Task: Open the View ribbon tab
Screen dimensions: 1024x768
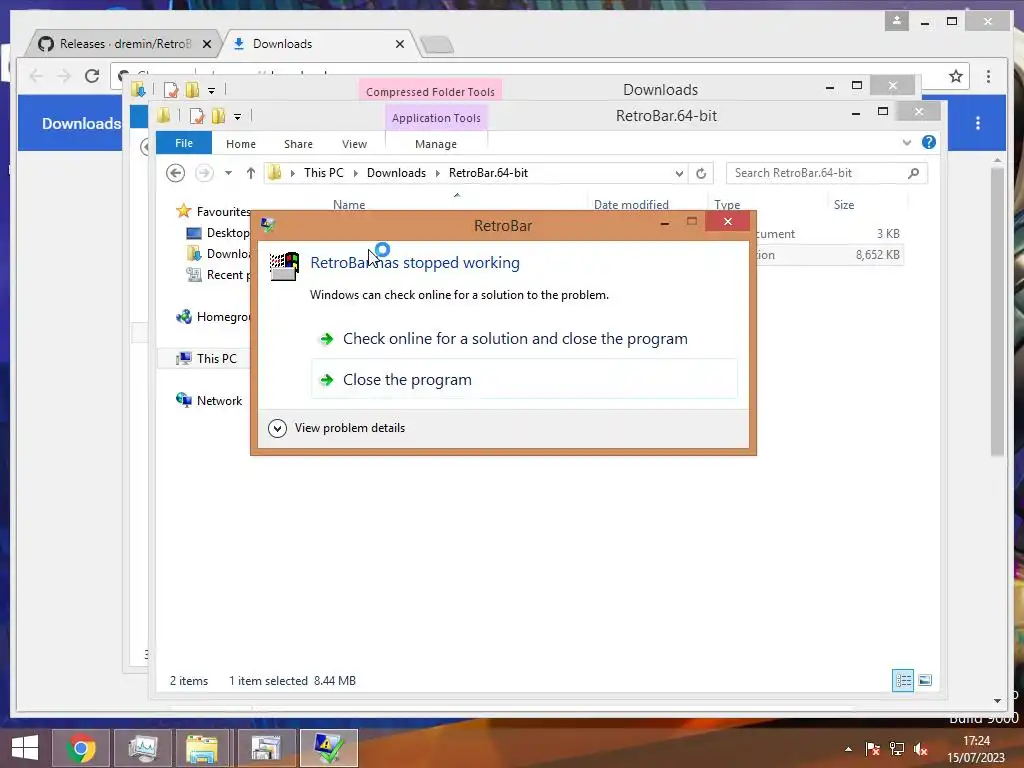Action: pyautogui.click(x=355, y=144)
